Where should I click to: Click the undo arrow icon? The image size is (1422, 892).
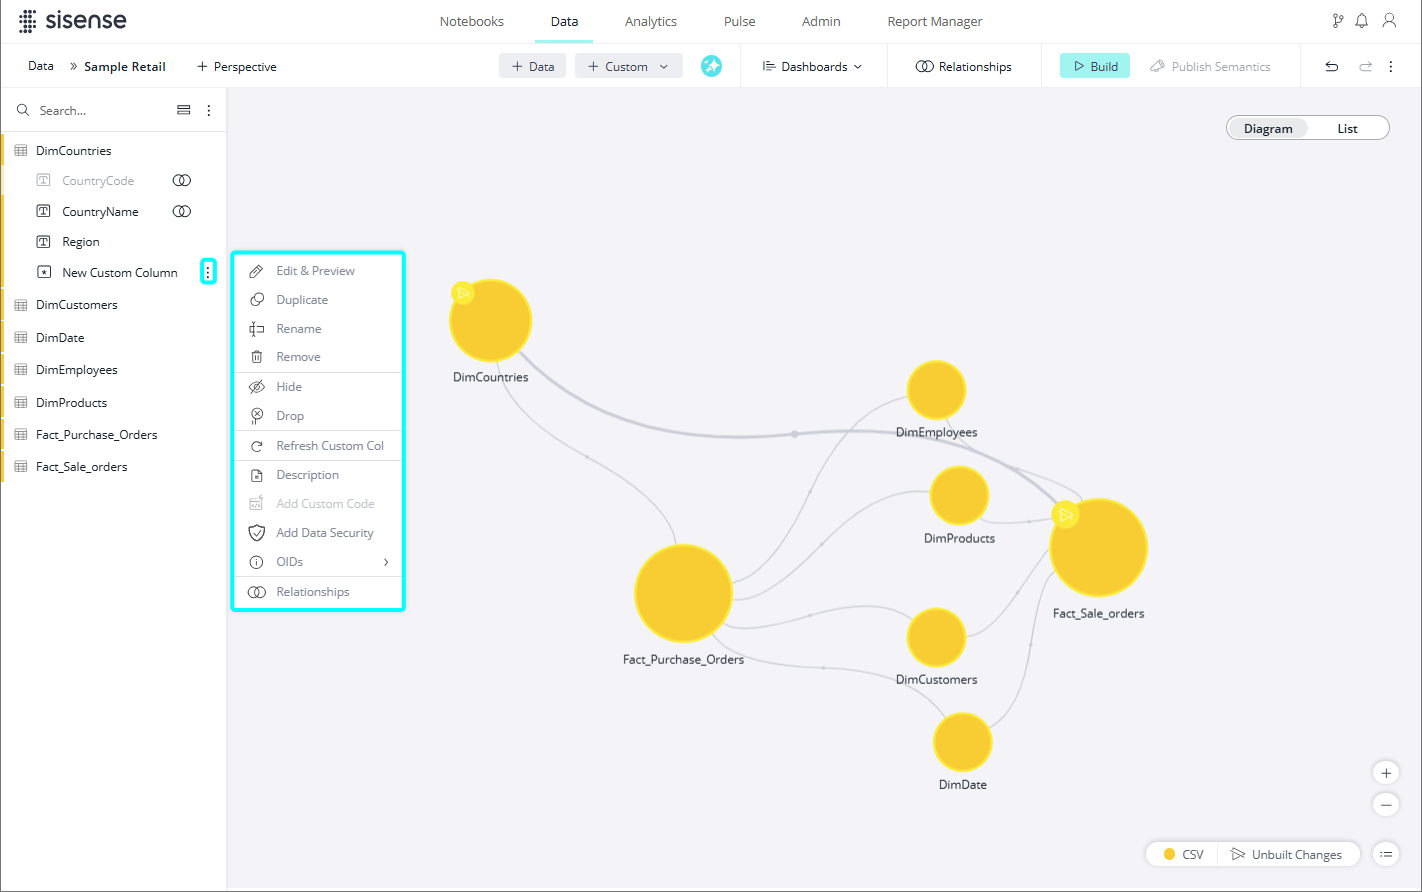pyautogui.click(x=1332, y=67)
